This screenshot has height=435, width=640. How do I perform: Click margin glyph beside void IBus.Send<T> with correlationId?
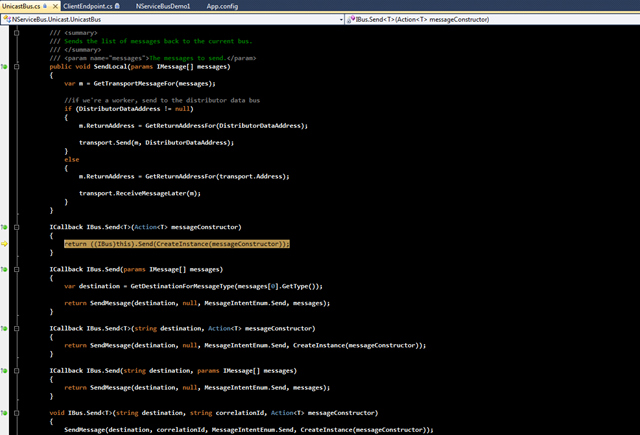(x=4, y=413)
